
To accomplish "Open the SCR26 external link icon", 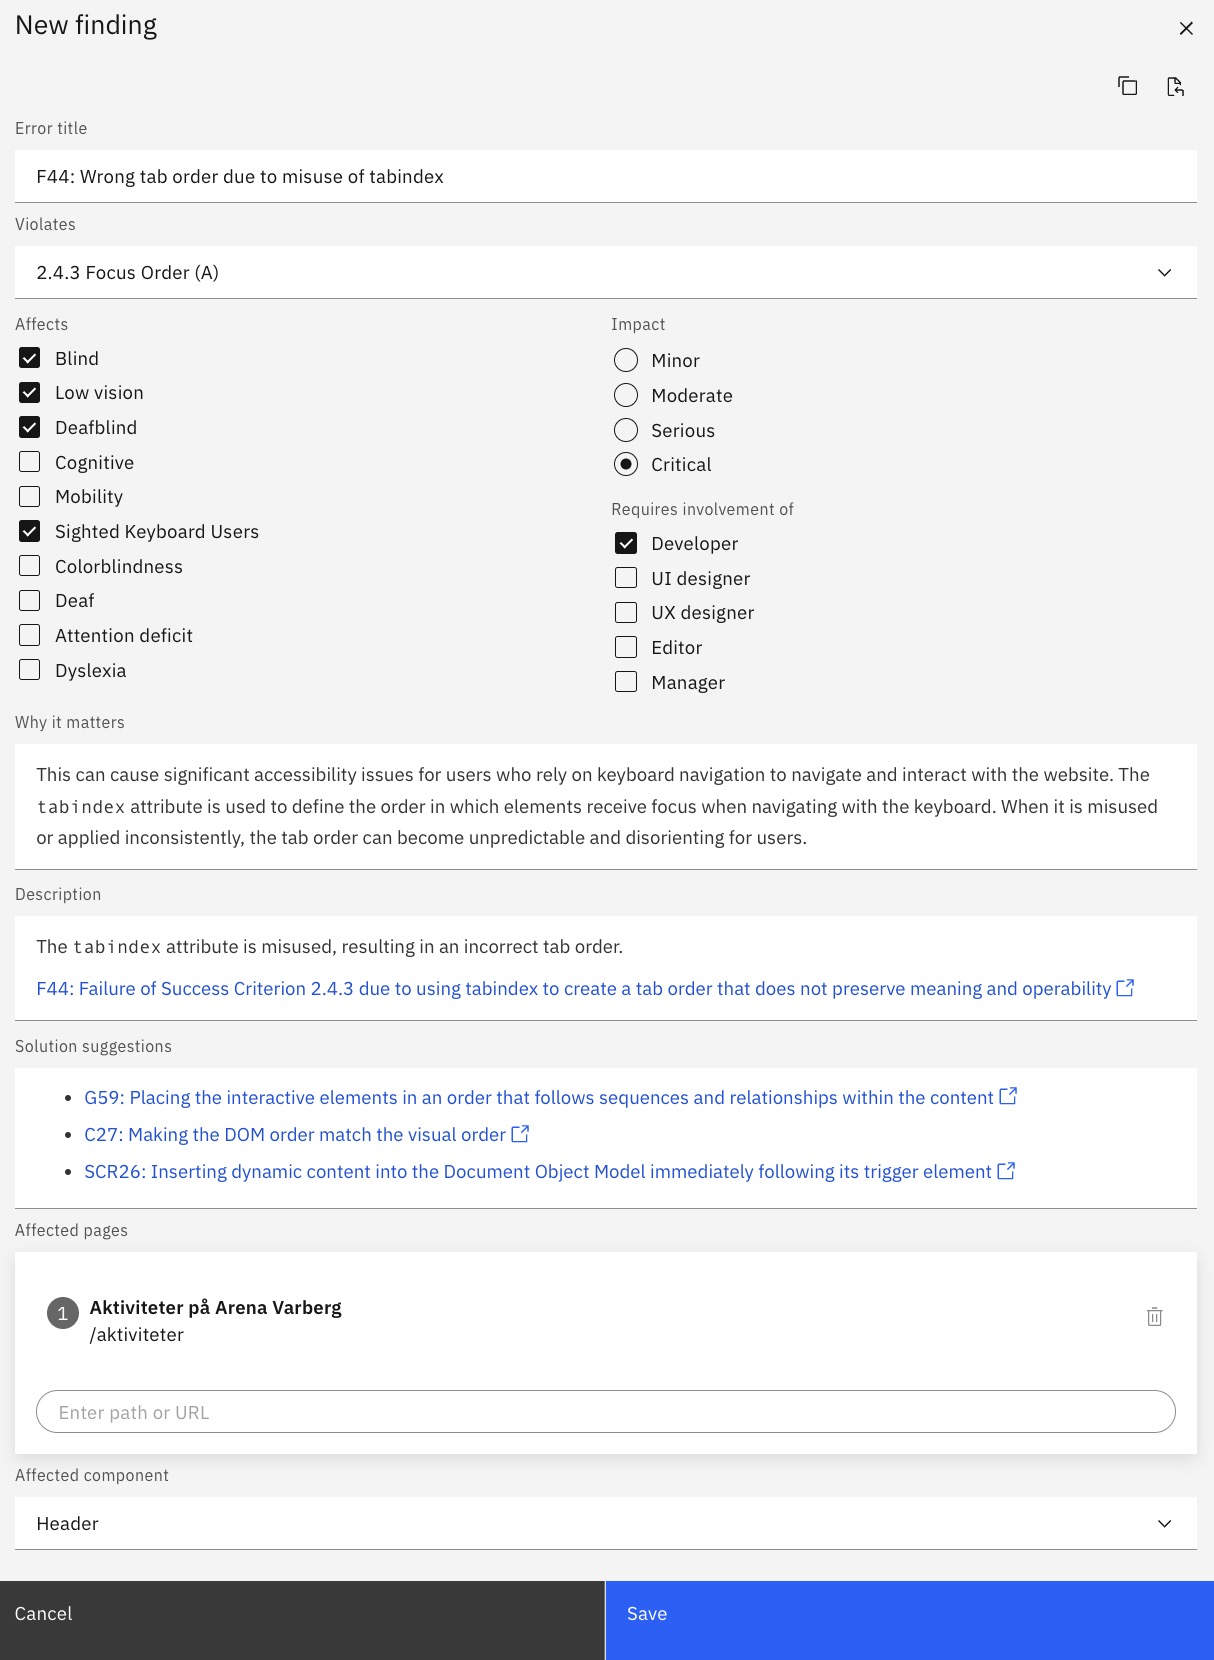I will point(1004,1170).
